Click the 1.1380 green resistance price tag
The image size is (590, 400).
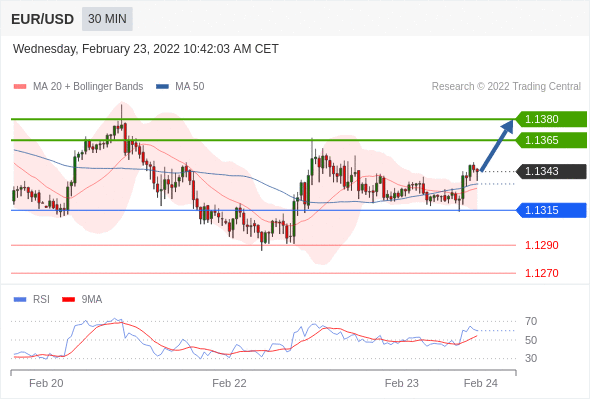coord(551,119)
